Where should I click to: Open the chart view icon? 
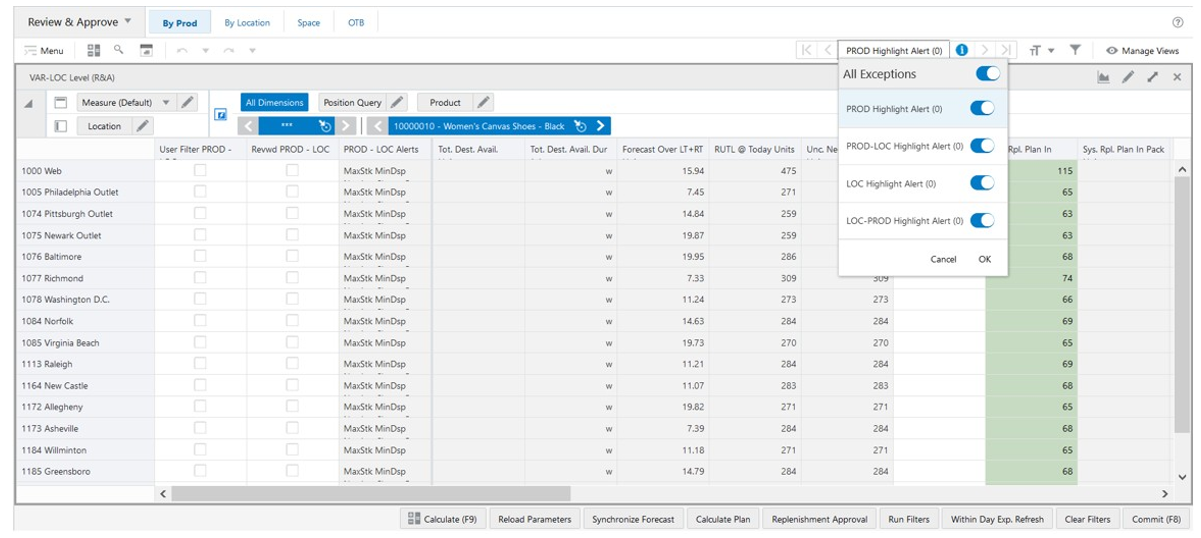1104,77
